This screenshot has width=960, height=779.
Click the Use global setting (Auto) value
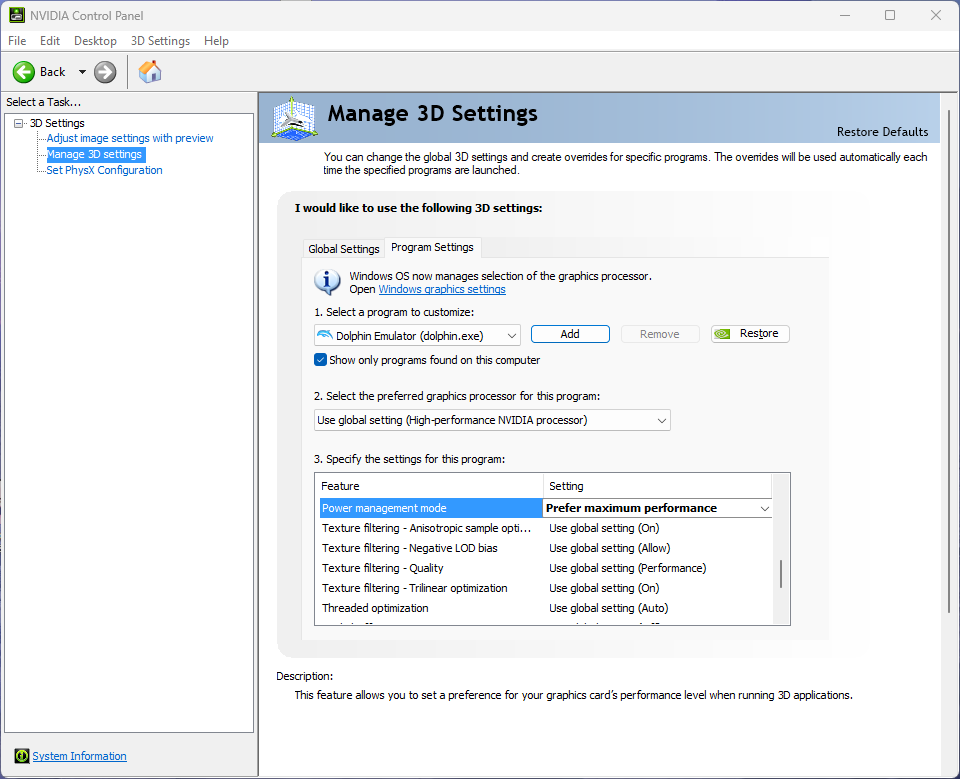pos(609,608)
